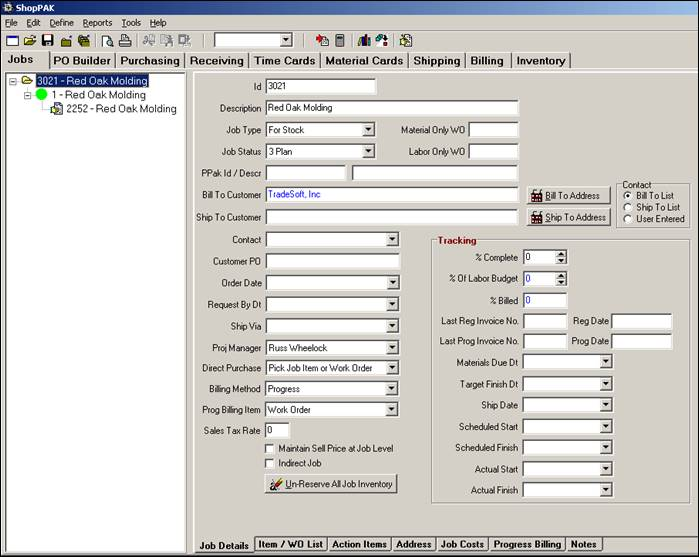699x557 pixels.
Task: Open the Reports menu
Action: tap(97, 22)
